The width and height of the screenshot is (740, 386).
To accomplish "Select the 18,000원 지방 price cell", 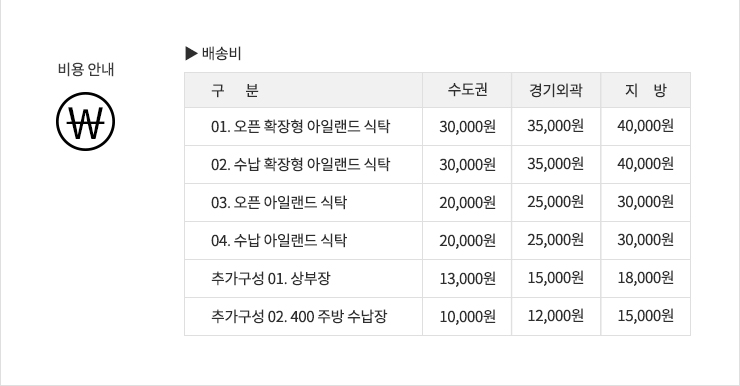I will (x=646, y=278).
